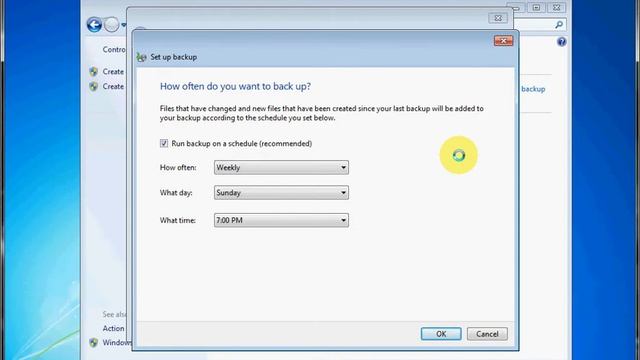Close the greyed dialog behind Set up backup
Image resolution: width=640 pixels, height=360 pixels.
[x=498, y=18]
